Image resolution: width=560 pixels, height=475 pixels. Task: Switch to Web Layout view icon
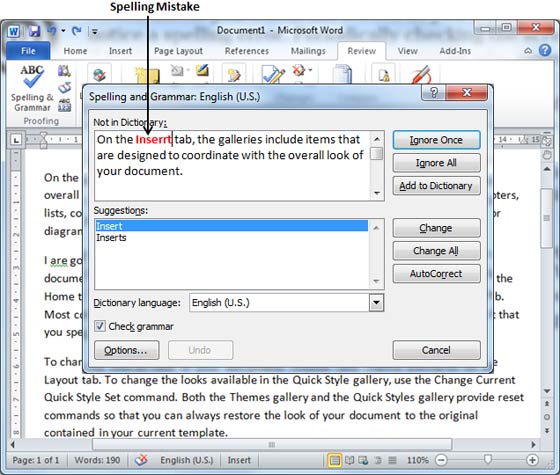point(364,460)
